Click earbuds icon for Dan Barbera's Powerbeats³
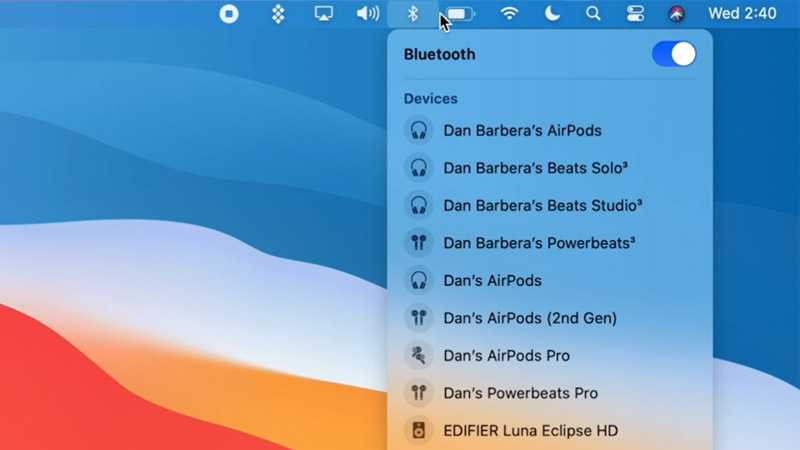The image size is (800, 450). click(419, 242)
